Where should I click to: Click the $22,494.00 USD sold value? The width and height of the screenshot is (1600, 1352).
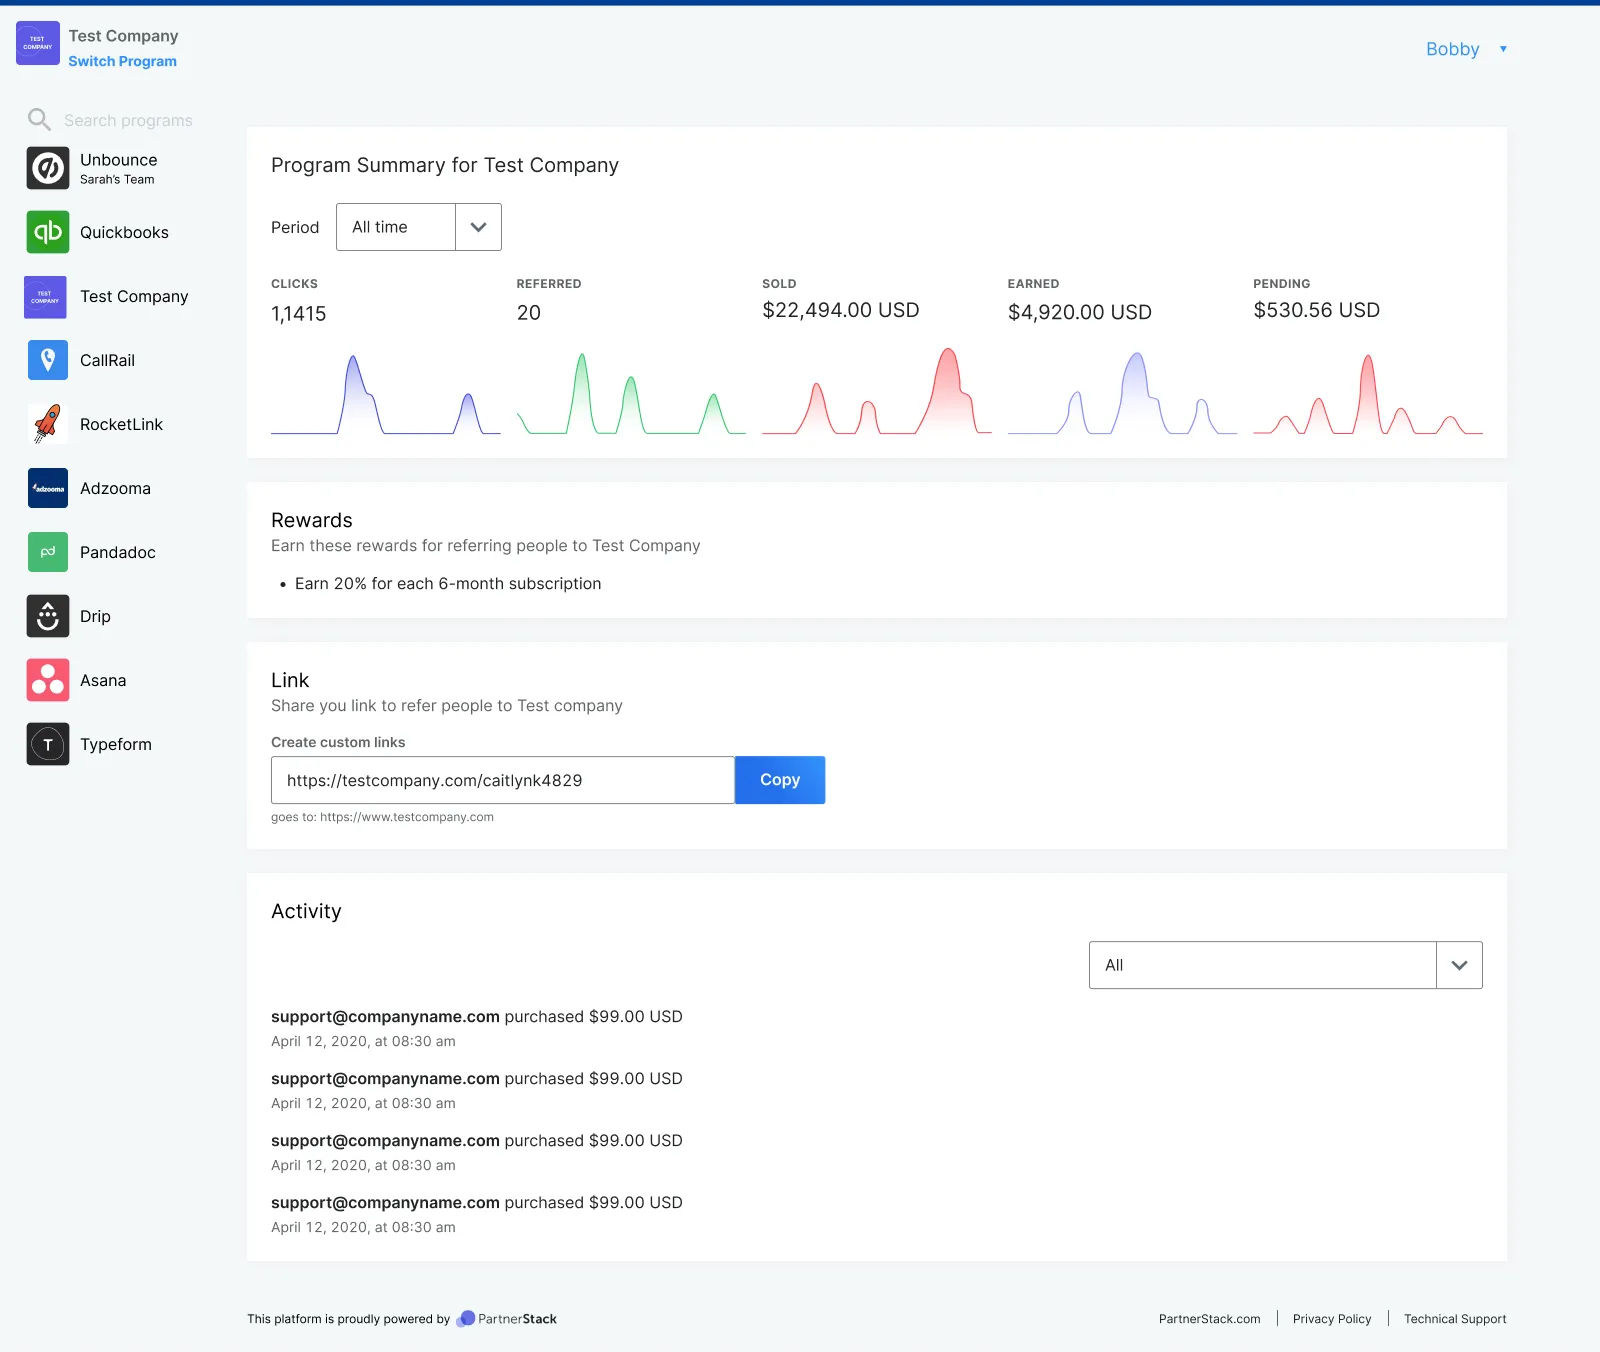[x=840, y=310]
